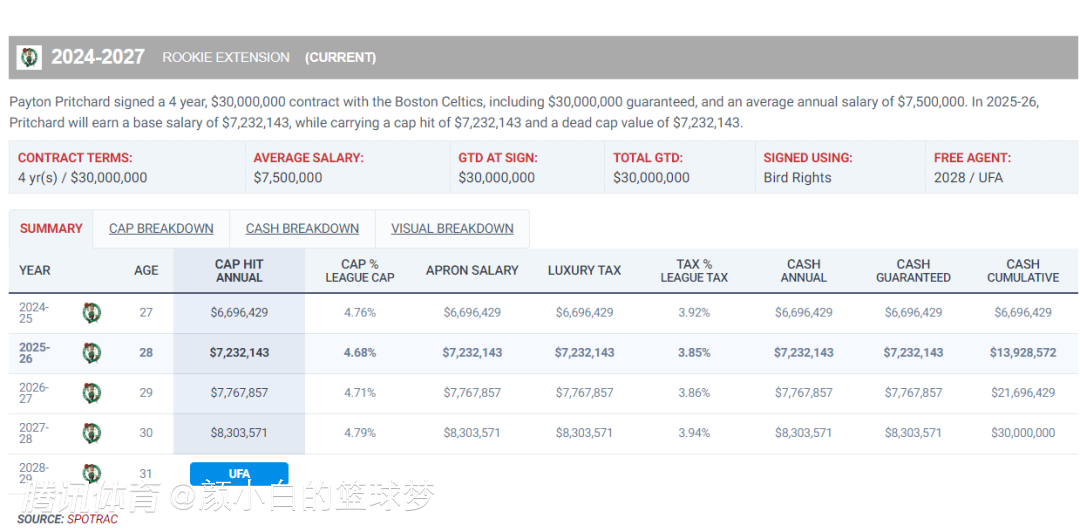
Task: Click the Celtics logo in the 2027-28 row
Action: point(92,433)
